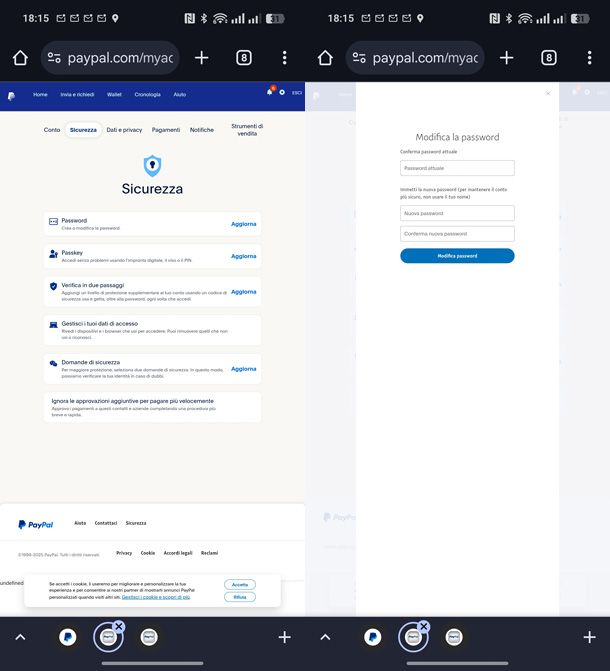Switch to first PayPal tab in right phone bottom strip

(372, 637)
